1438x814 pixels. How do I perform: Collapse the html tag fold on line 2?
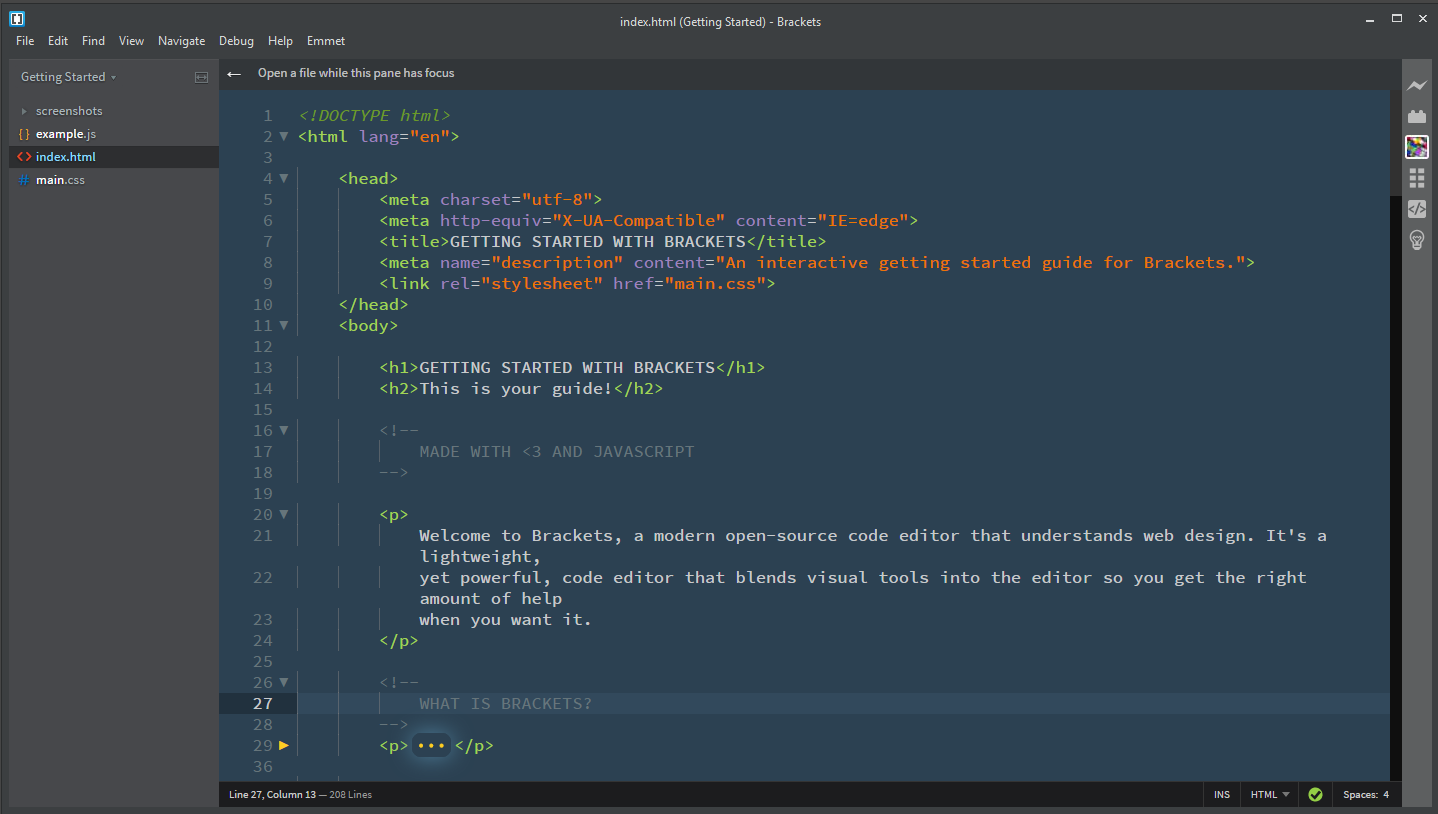pyautogui.click(x=284, y=137)
